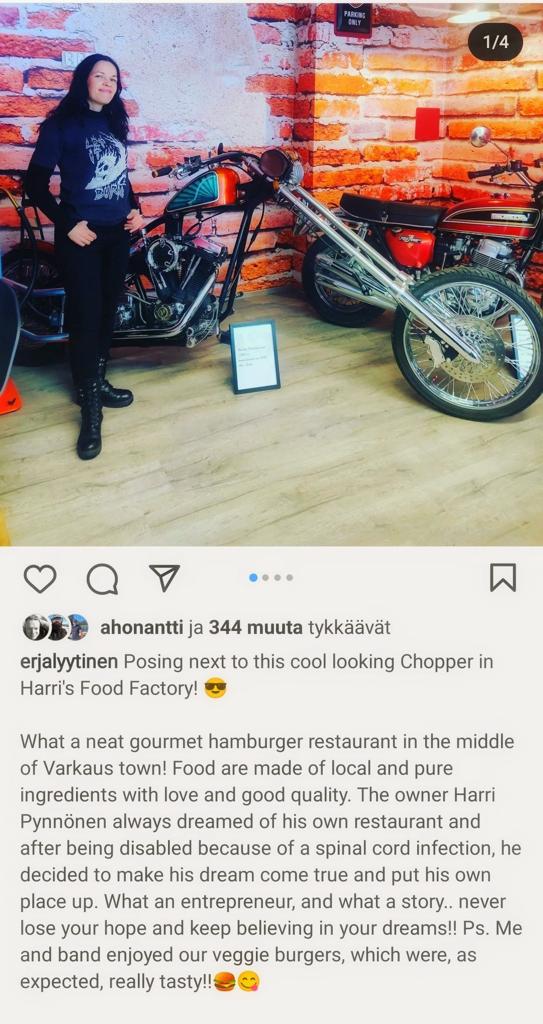543x1024 pixels.
Task: Jump to fourth carousel dot
Action: pos(289,577)
